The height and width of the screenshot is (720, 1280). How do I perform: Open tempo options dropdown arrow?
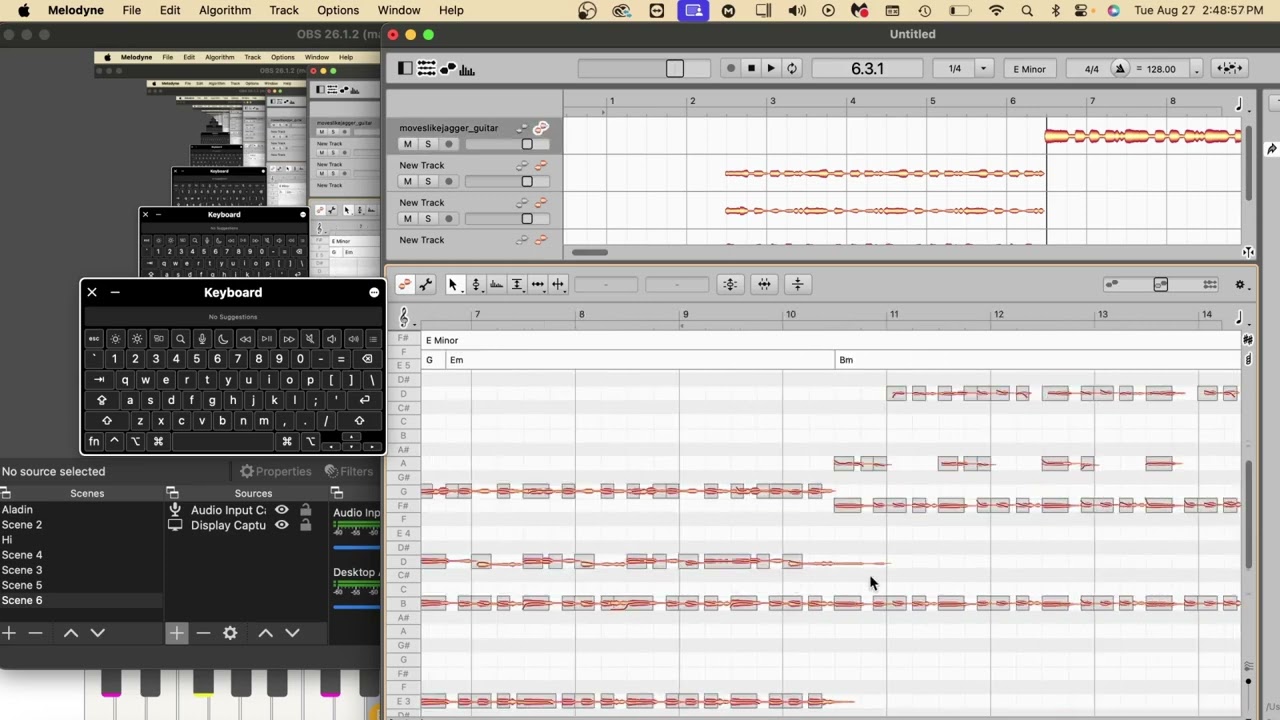click(1196, 70)
